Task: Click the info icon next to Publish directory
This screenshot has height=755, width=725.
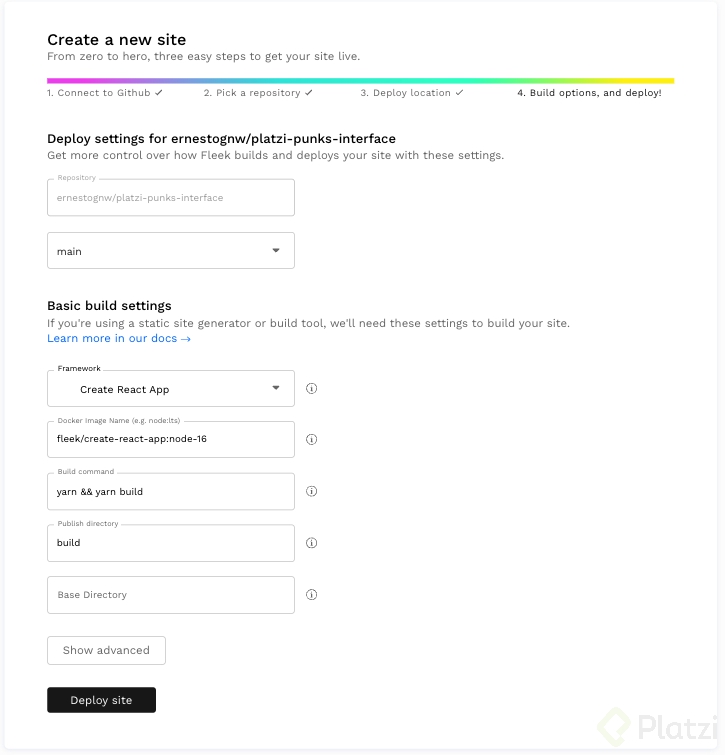Action: tap(311, 543)
